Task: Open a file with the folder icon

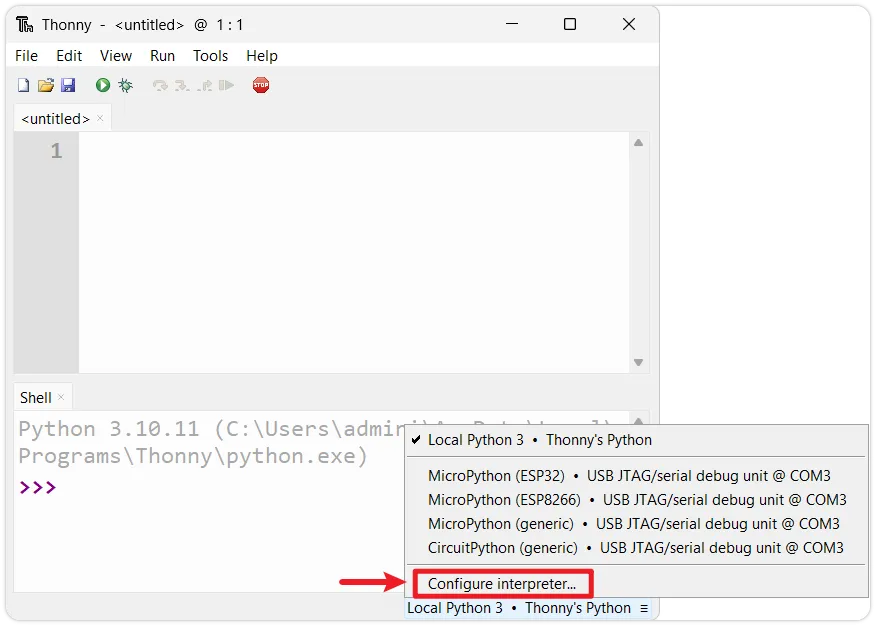Action: 45,86
